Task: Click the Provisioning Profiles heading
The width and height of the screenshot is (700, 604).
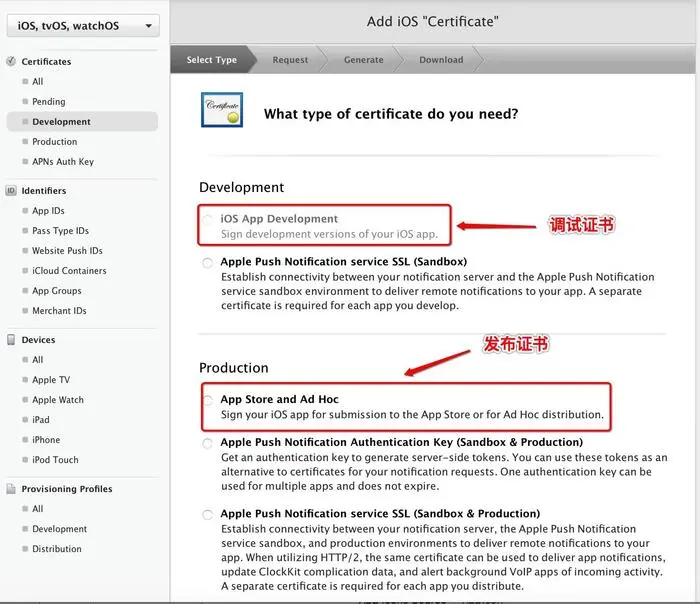Action: (x=67, y=489)
